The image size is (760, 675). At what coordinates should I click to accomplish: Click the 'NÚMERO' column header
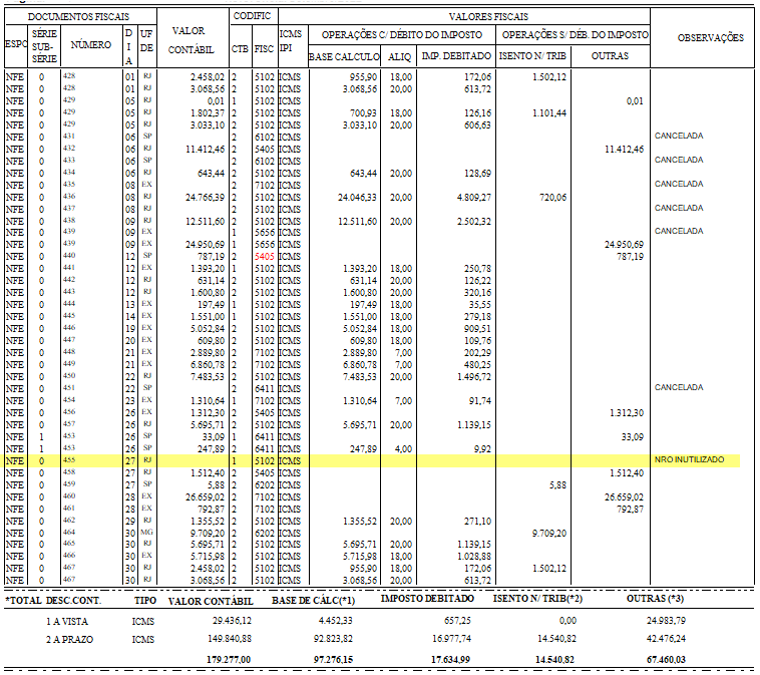[x=91, y=45]
